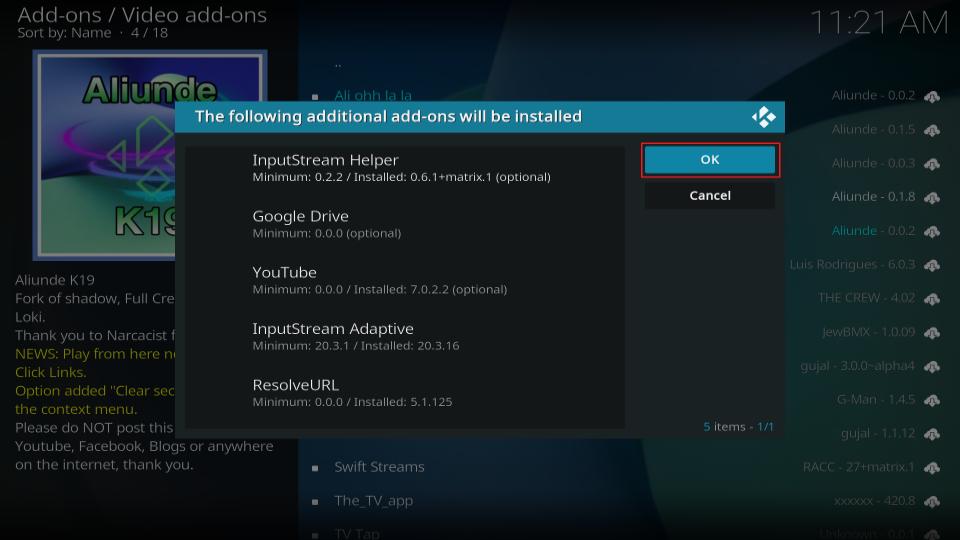Viewport: 960px width, 540px height.
Task: Click the bullet icon beside The_TV_app
Action: (315, 502)
